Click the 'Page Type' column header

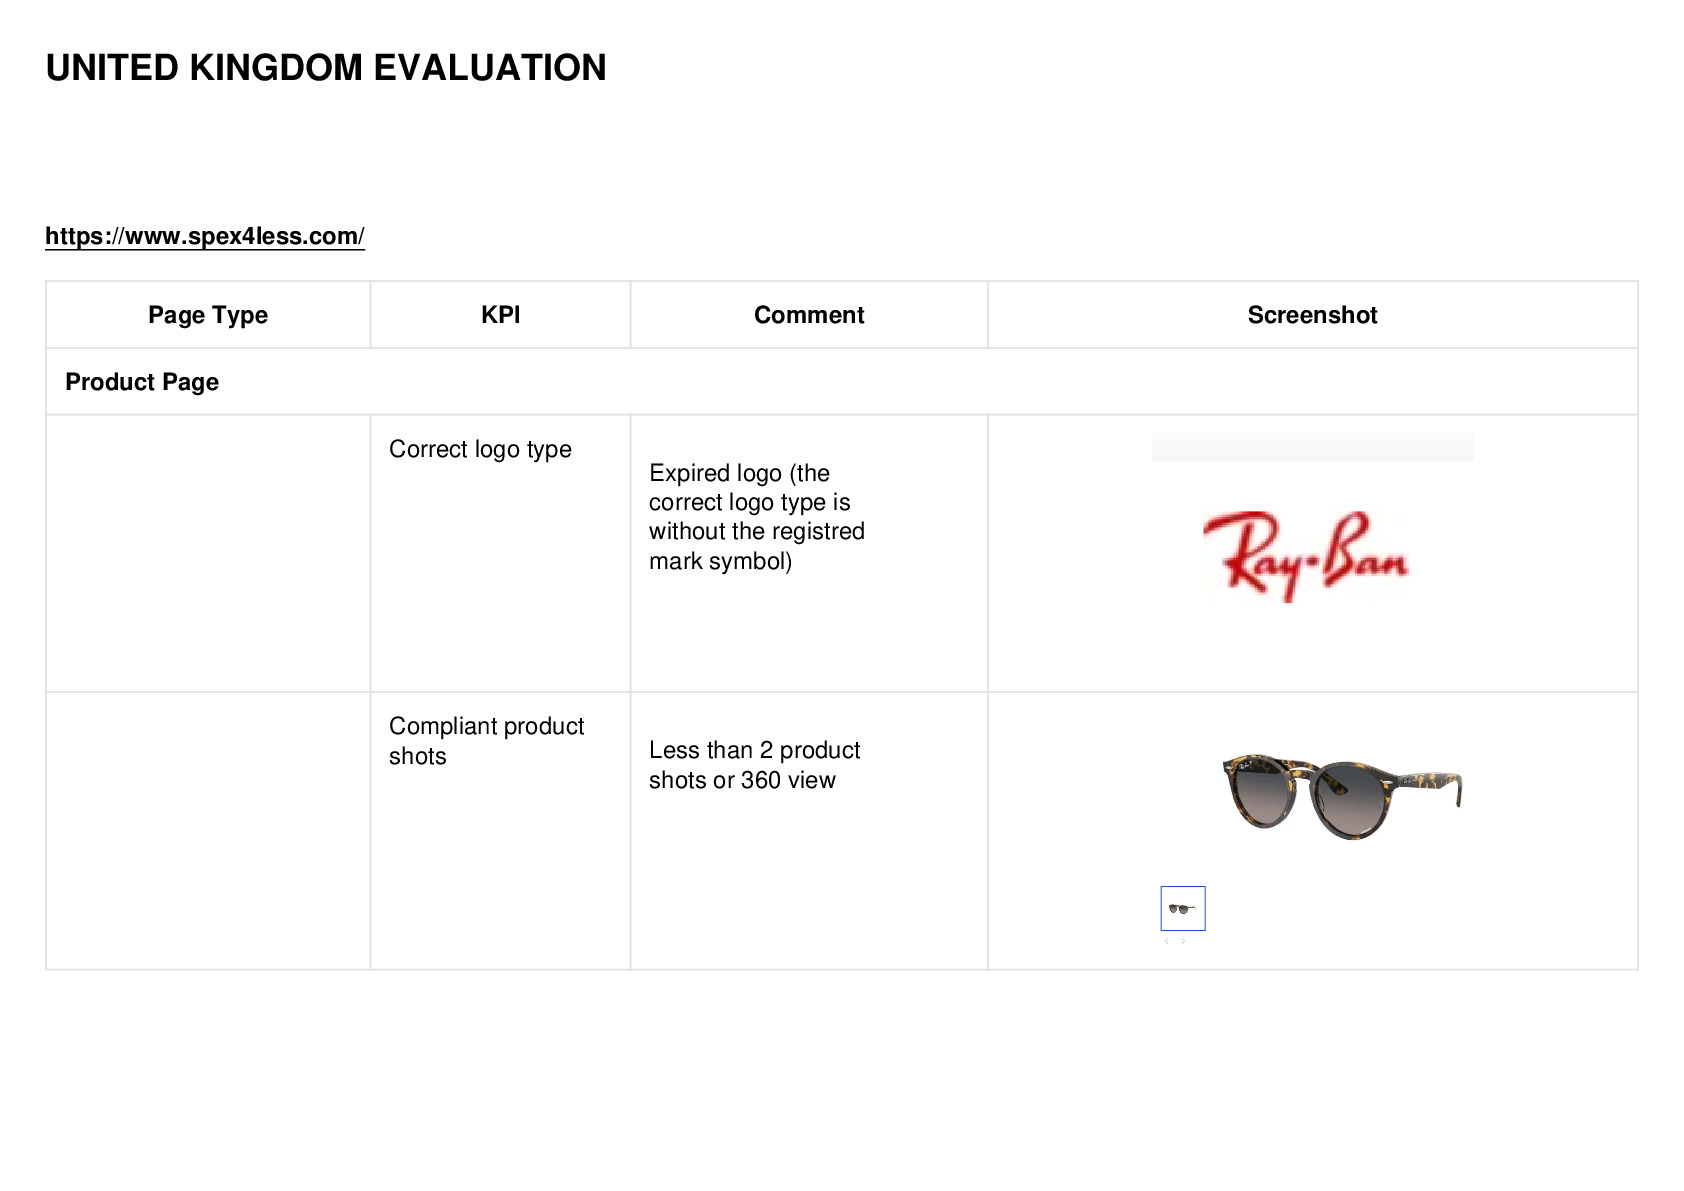pos(208,315)
